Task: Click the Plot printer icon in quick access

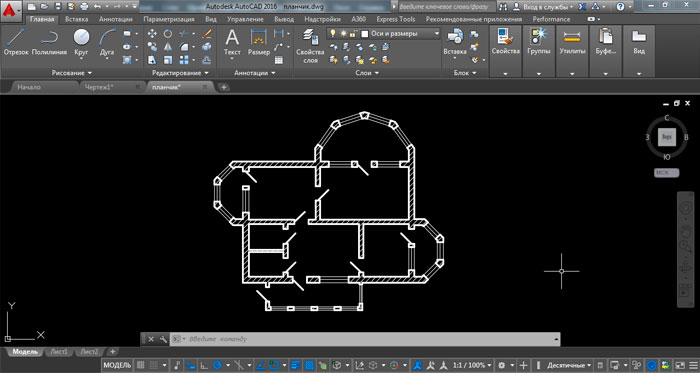Action: pos(84,7)
